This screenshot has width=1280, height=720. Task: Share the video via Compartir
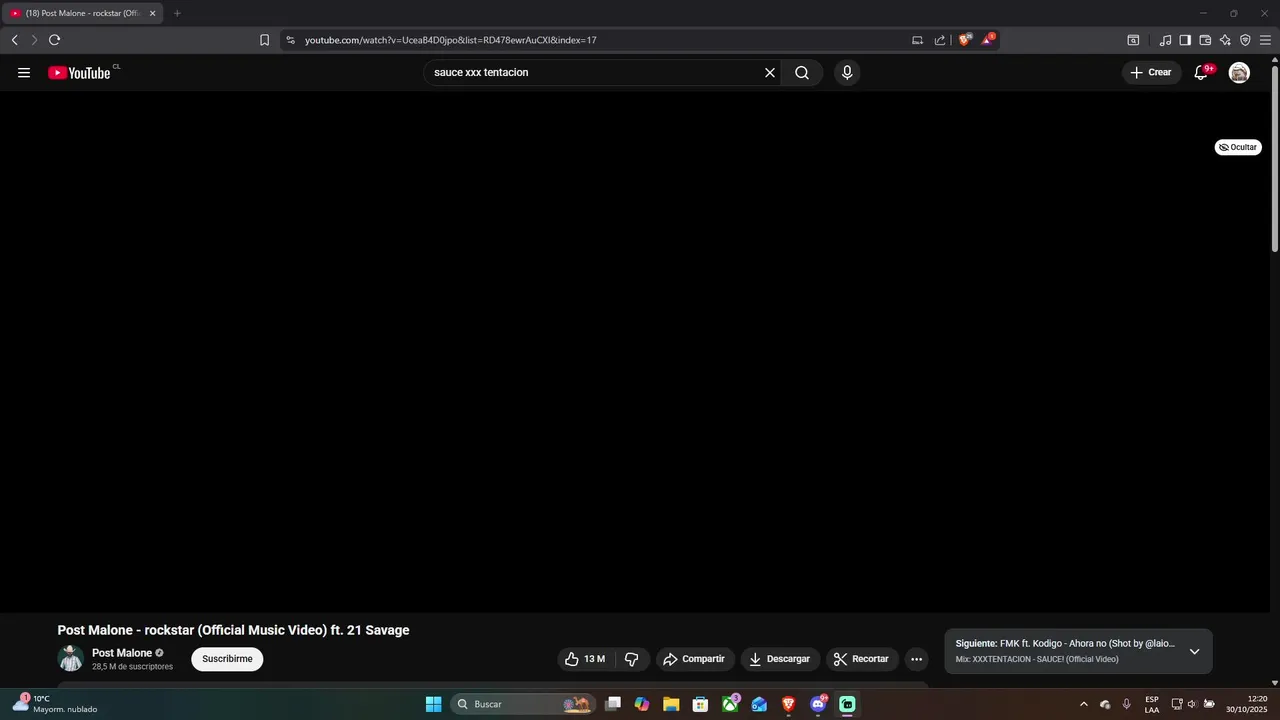click(x=695, y=659)
